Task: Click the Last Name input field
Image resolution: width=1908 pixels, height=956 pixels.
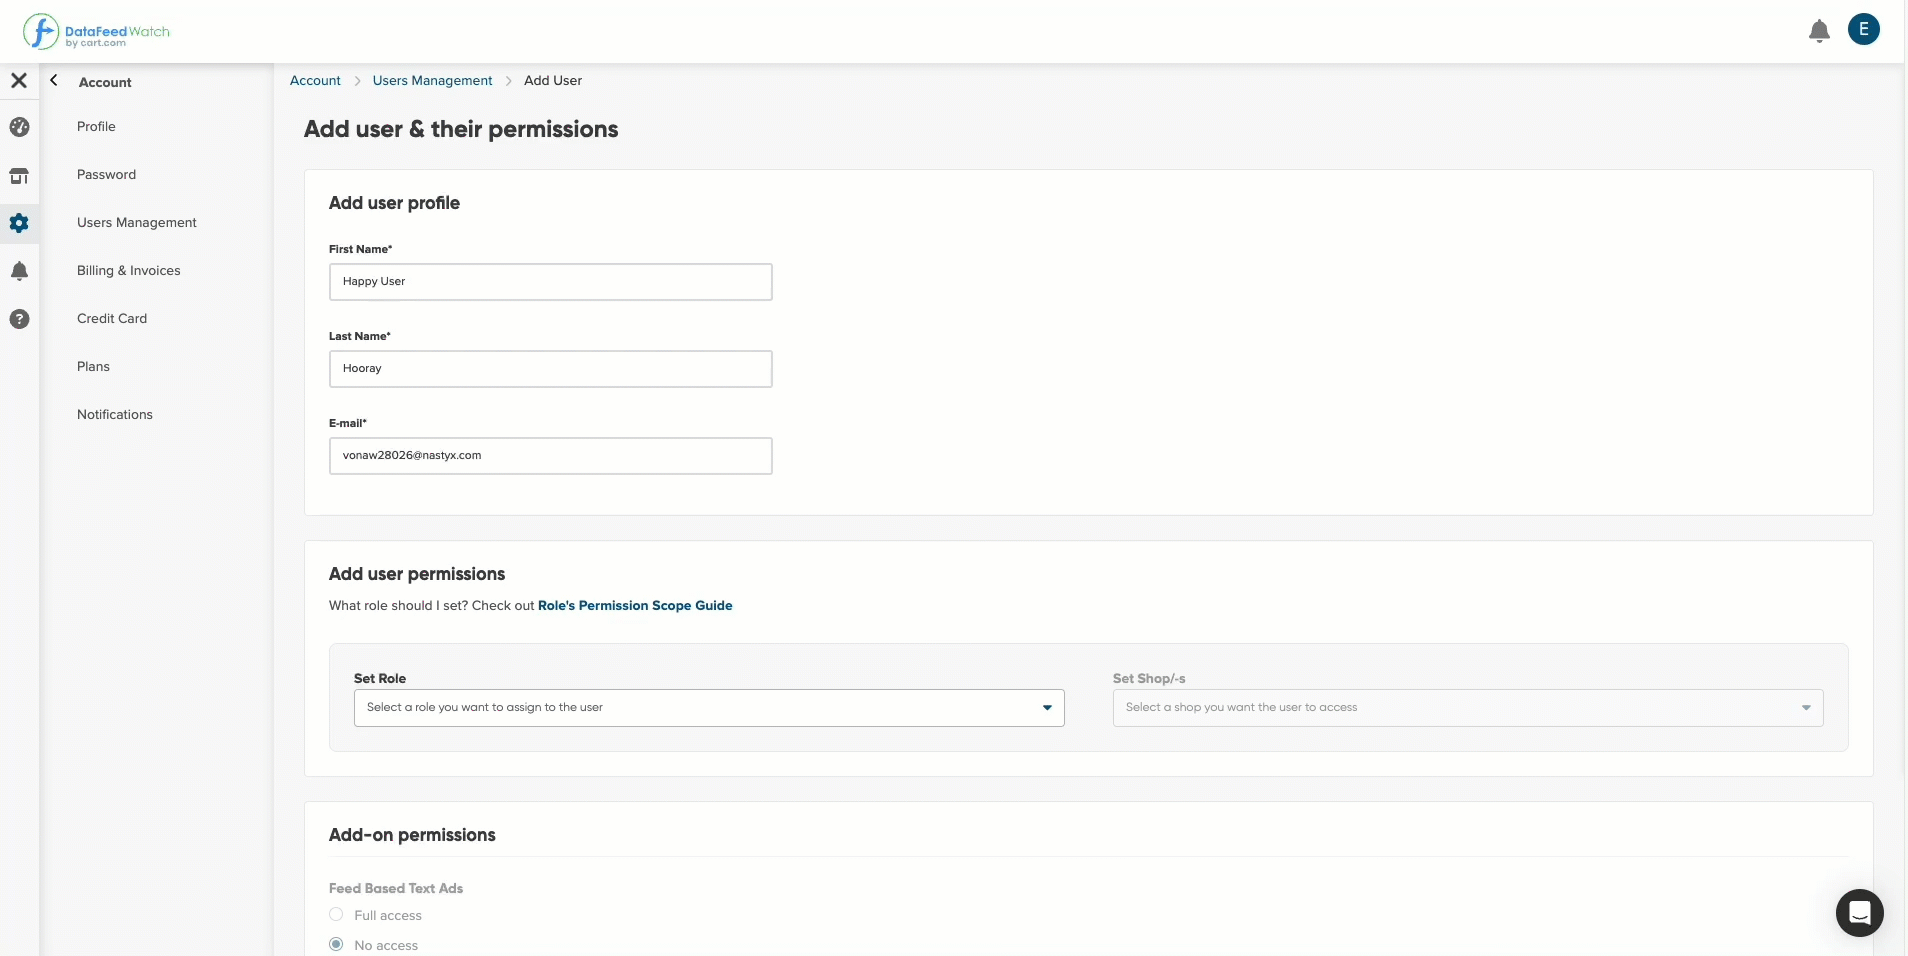Action: (x=550, y=369)
